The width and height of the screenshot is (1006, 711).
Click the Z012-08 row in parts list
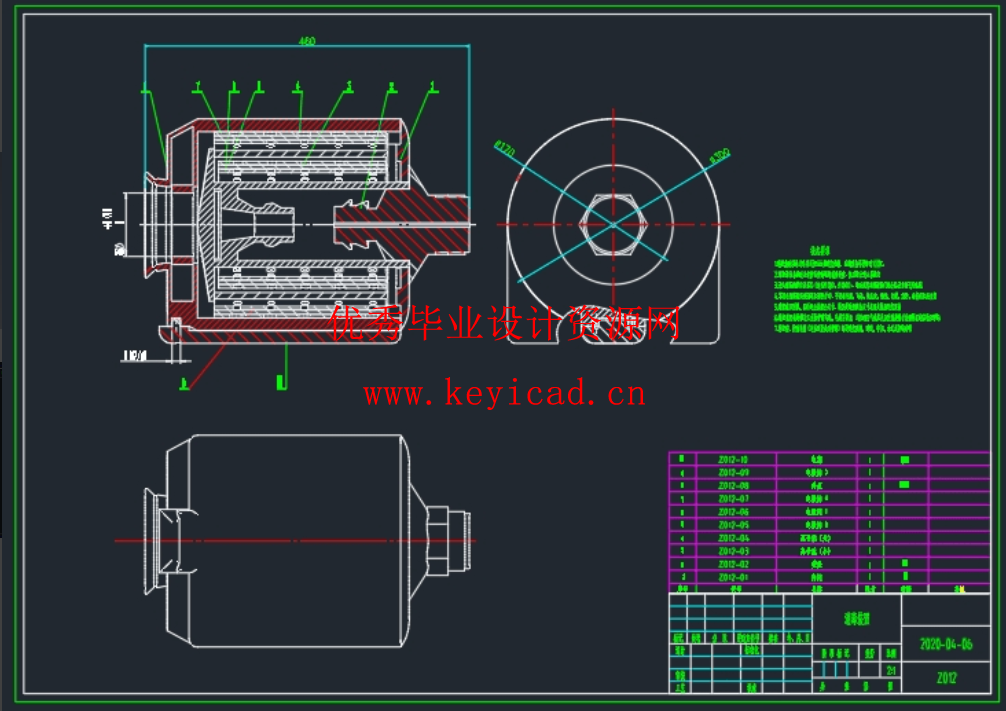(x=733, y=486)
